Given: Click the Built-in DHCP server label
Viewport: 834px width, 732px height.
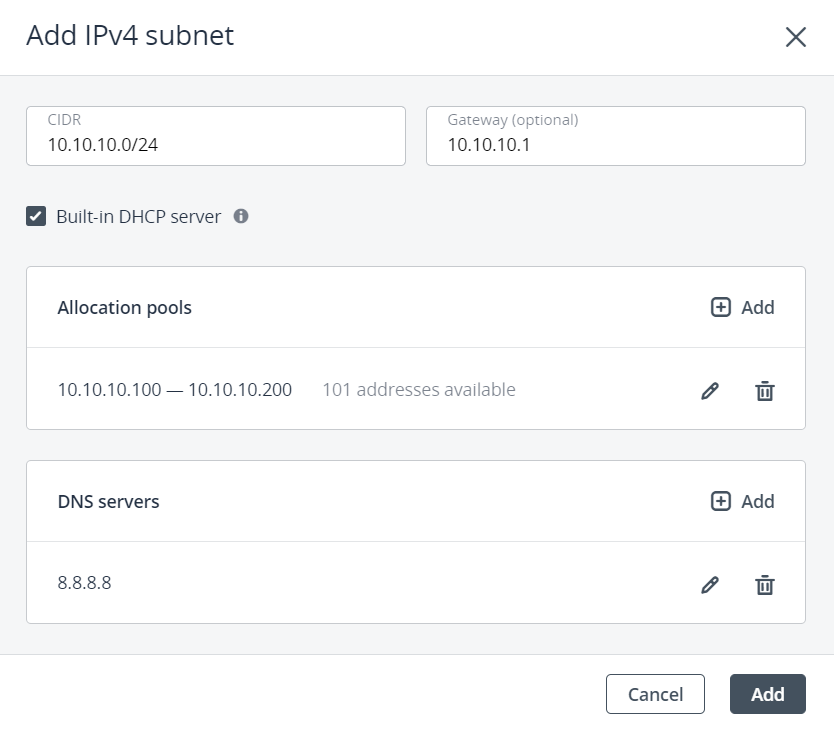Looking at the screenshot, I should coord(138,216).
